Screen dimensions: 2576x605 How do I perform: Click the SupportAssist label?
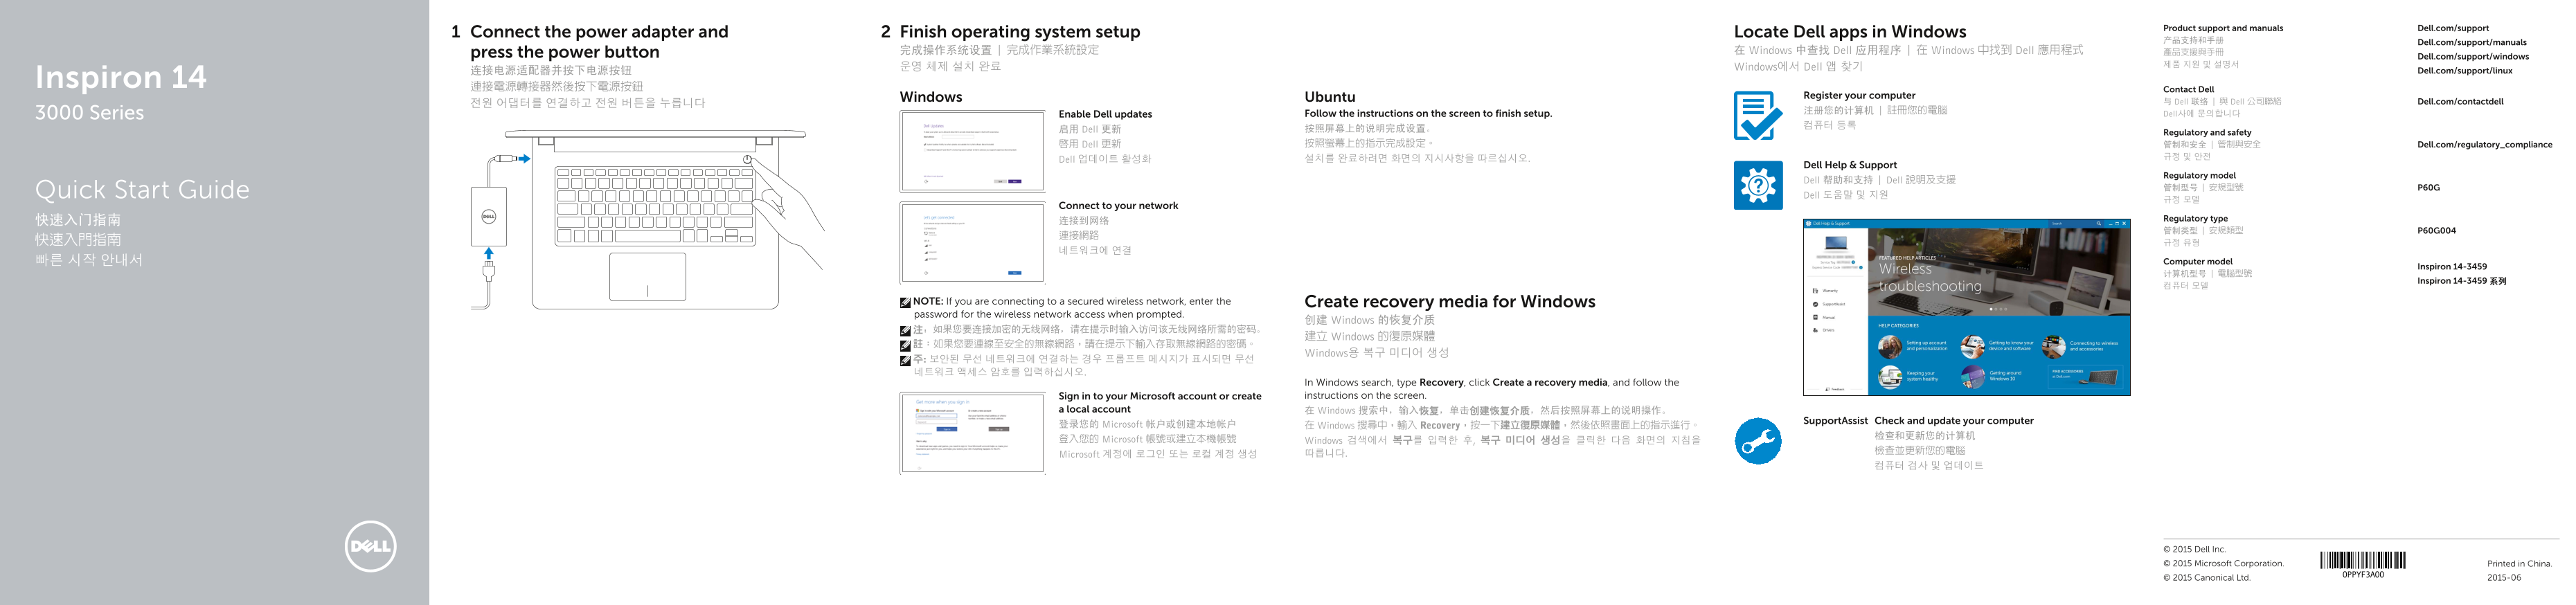1834,421
